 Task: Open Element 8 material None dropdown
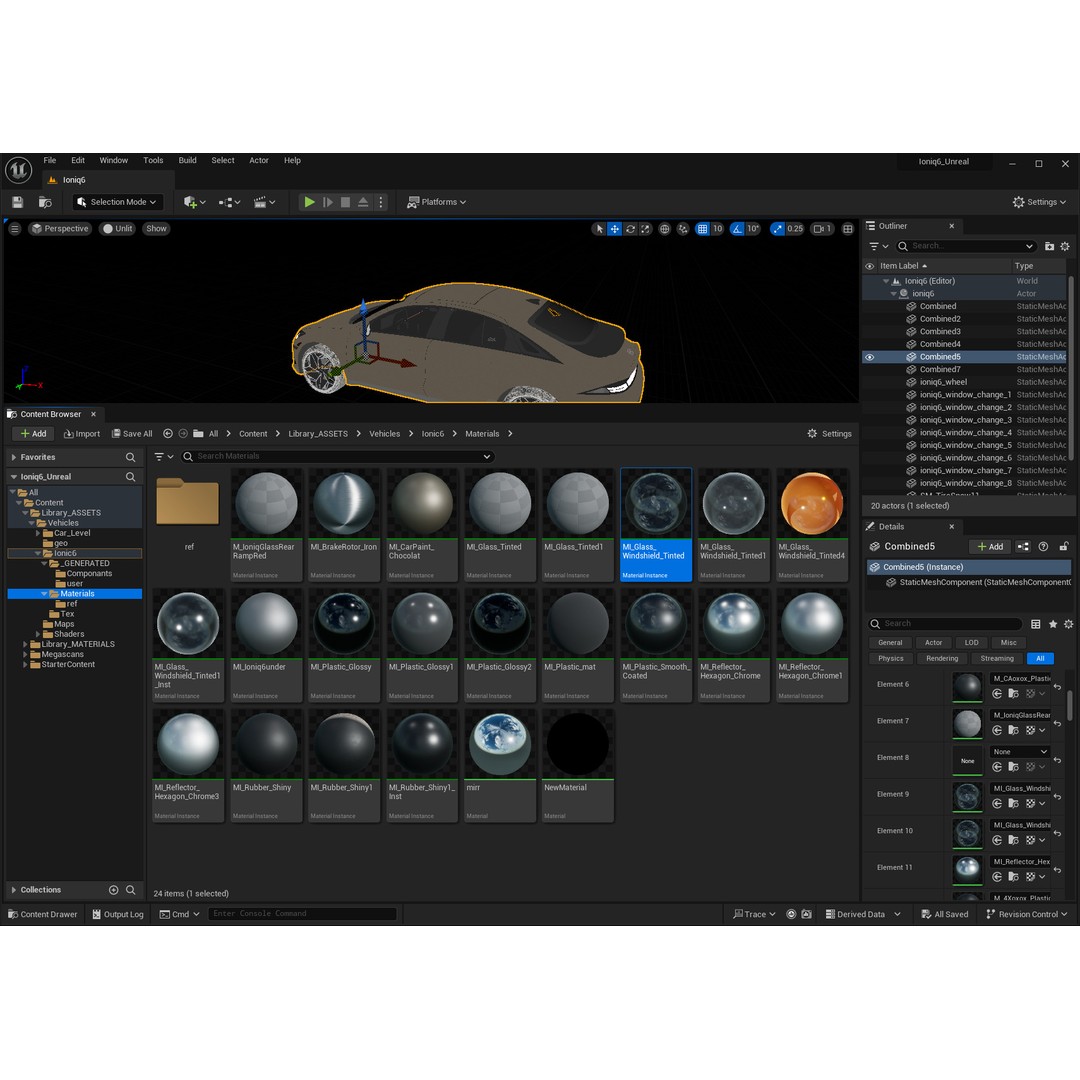coord(1021,751)
